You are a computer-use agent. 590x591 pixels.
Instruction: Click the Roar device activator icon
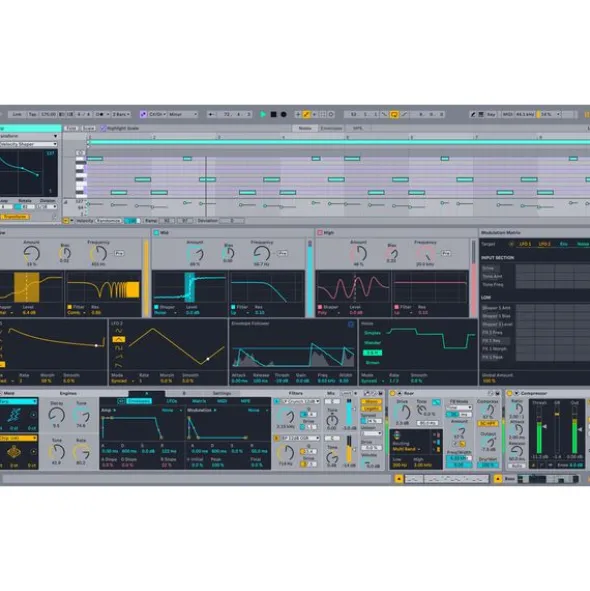click(392, 393)
